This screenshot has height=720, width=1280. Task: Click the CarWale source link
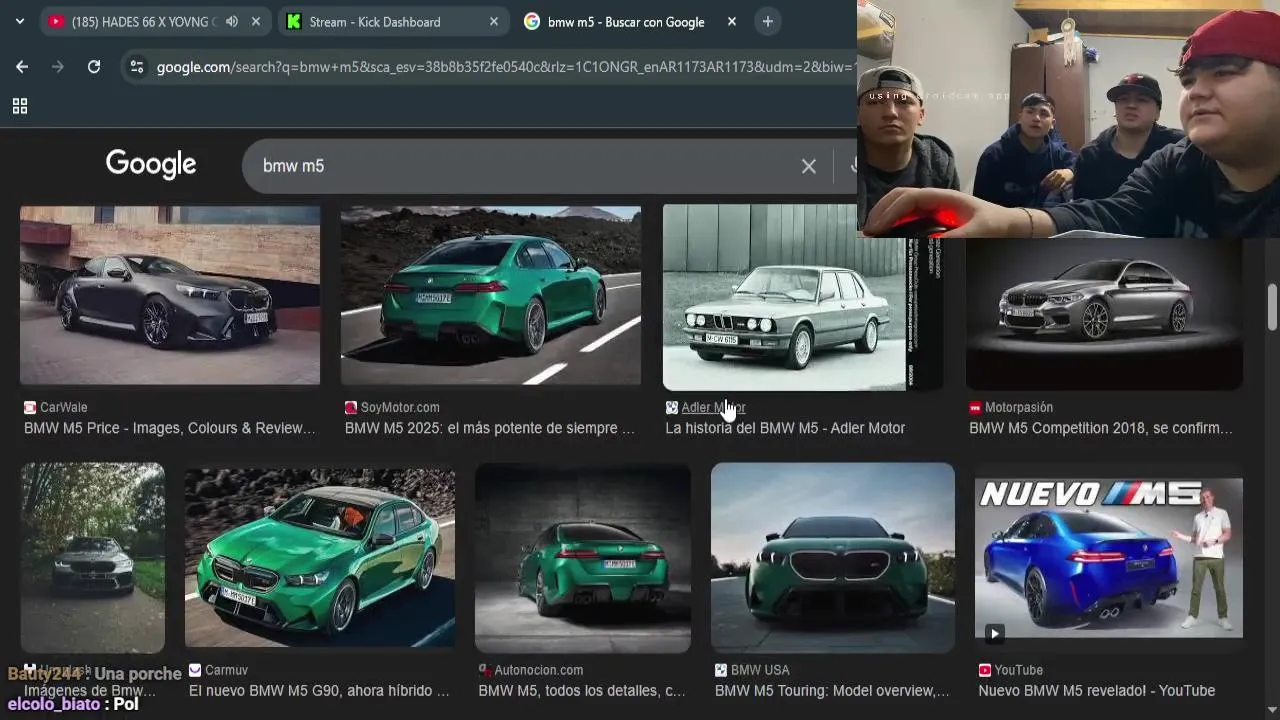click(x=64, y=407)
